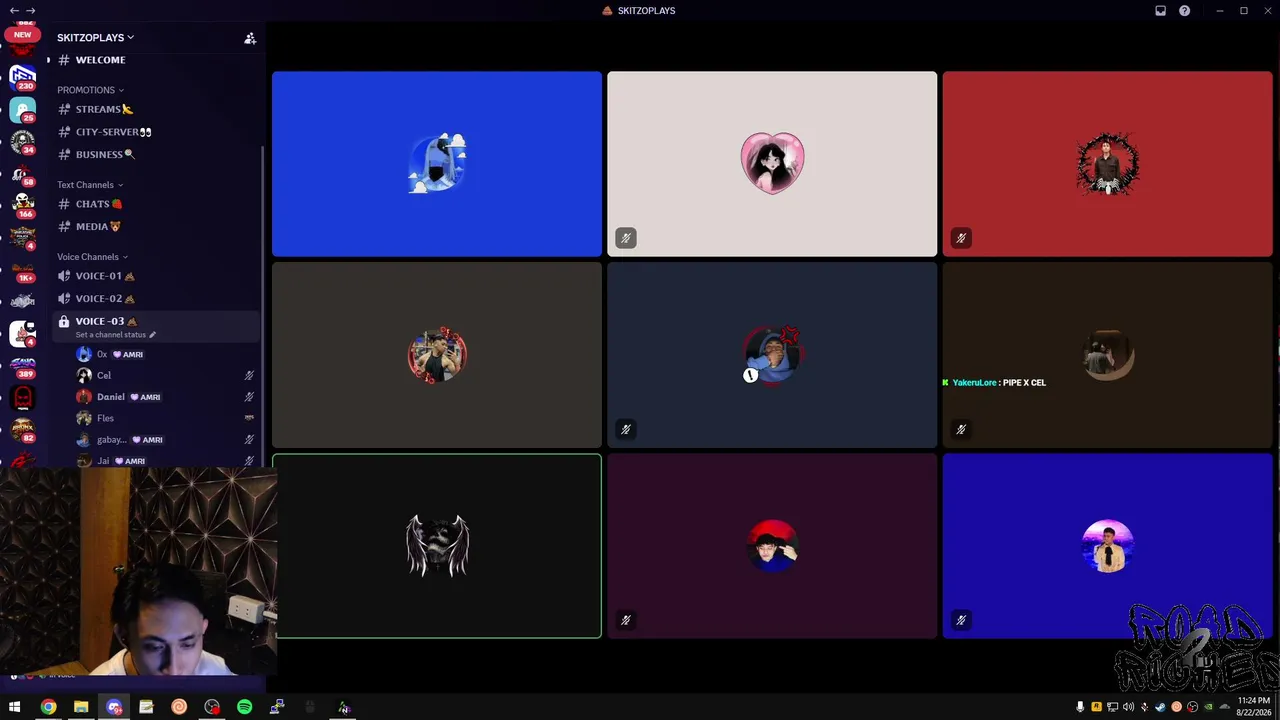Open the CHATS text channel

156,204
